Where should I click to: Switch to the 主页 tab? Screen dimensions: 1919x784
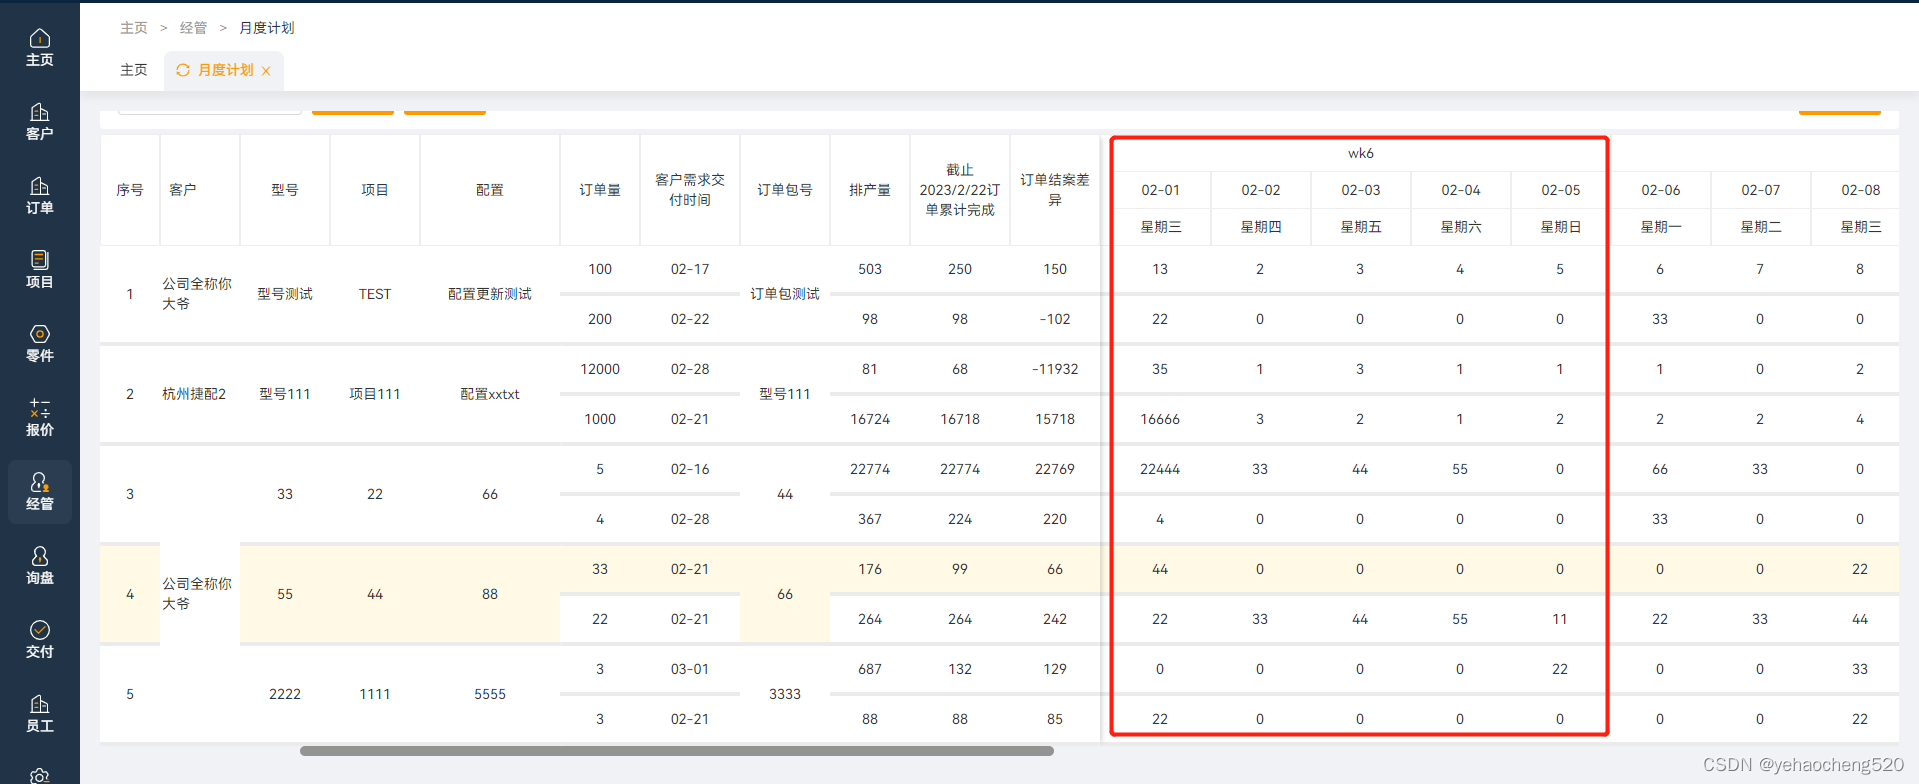134,70
